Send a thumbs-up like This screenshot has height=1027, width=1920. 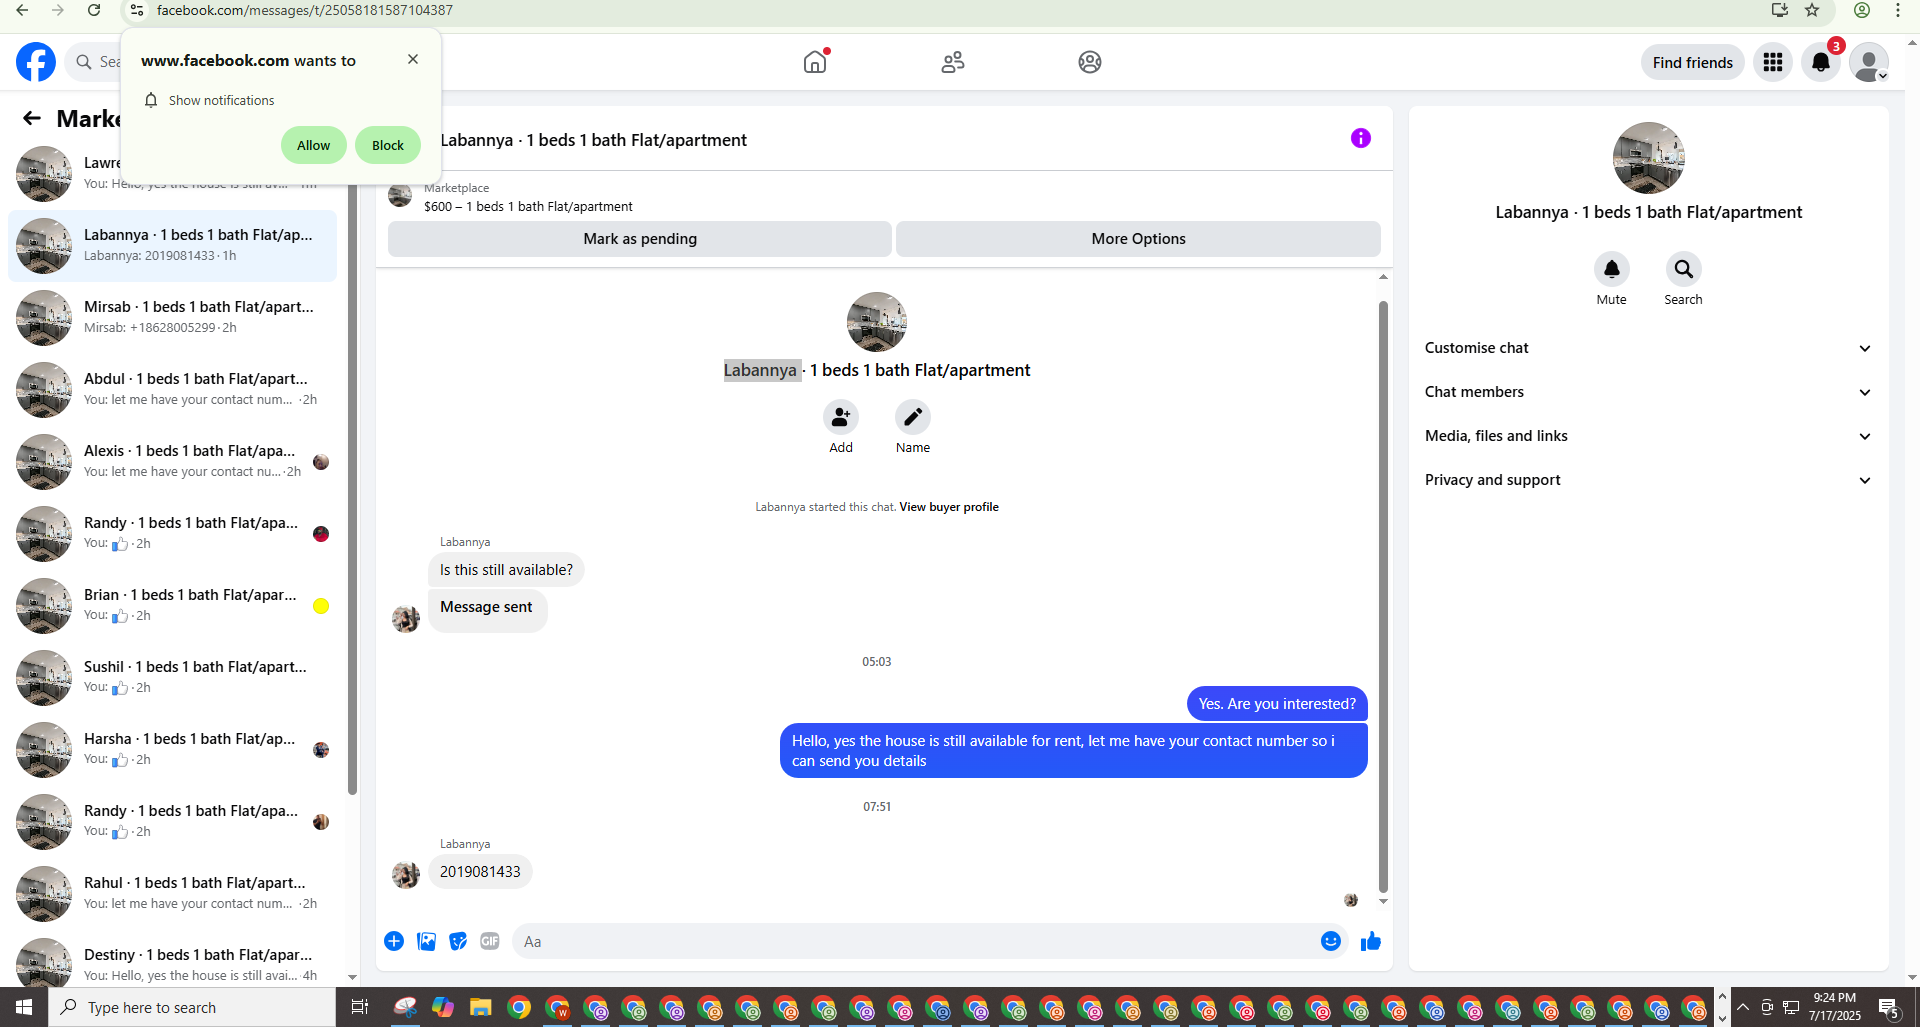pyautogui.click(x=1371, y=941)
